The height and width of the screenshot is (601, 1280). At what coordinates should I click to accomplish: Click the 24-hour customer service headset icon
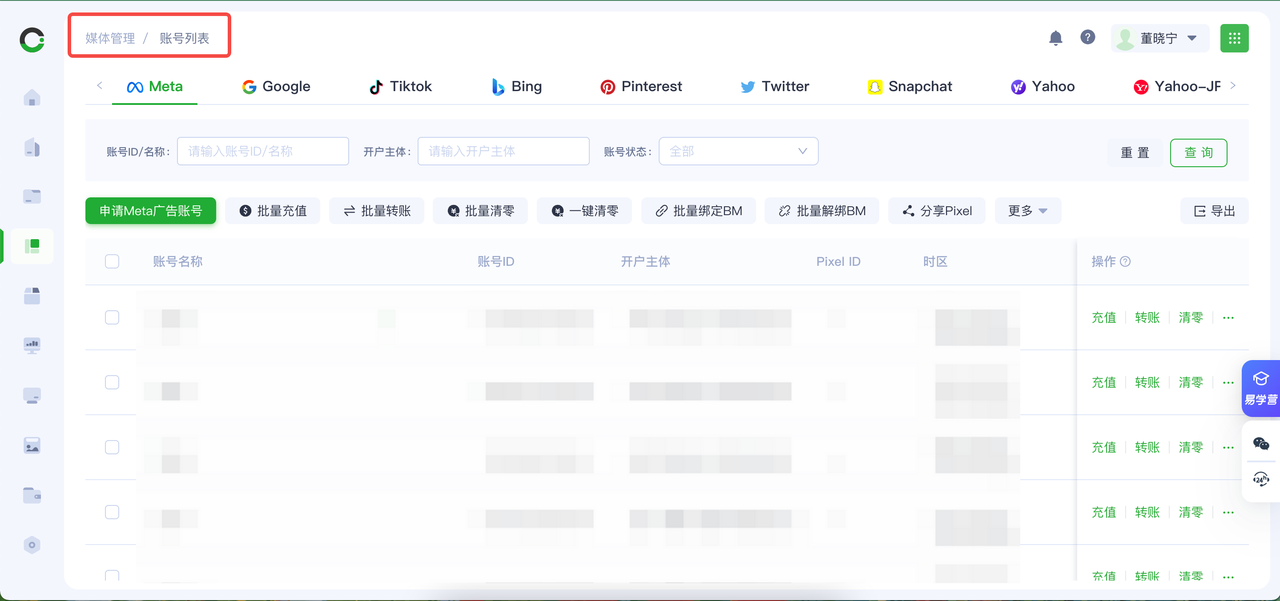[1260, 479]
